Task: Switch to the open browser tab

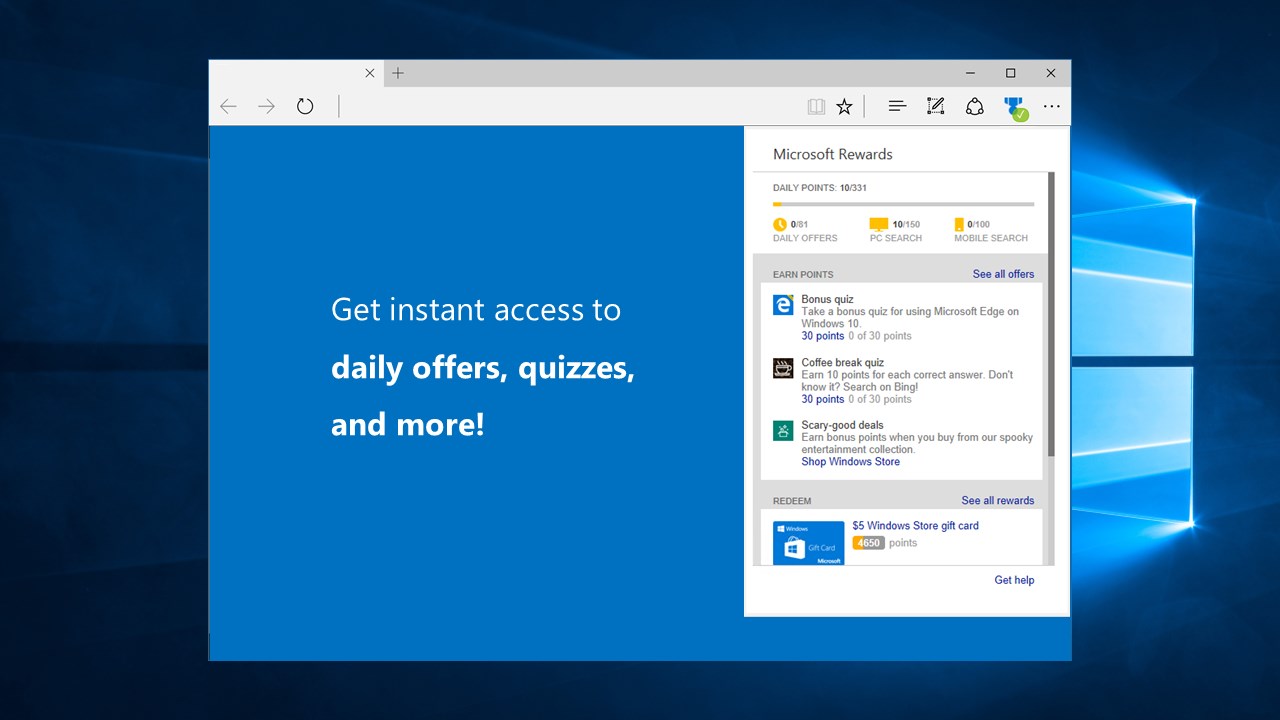Action: click(290, 72)
